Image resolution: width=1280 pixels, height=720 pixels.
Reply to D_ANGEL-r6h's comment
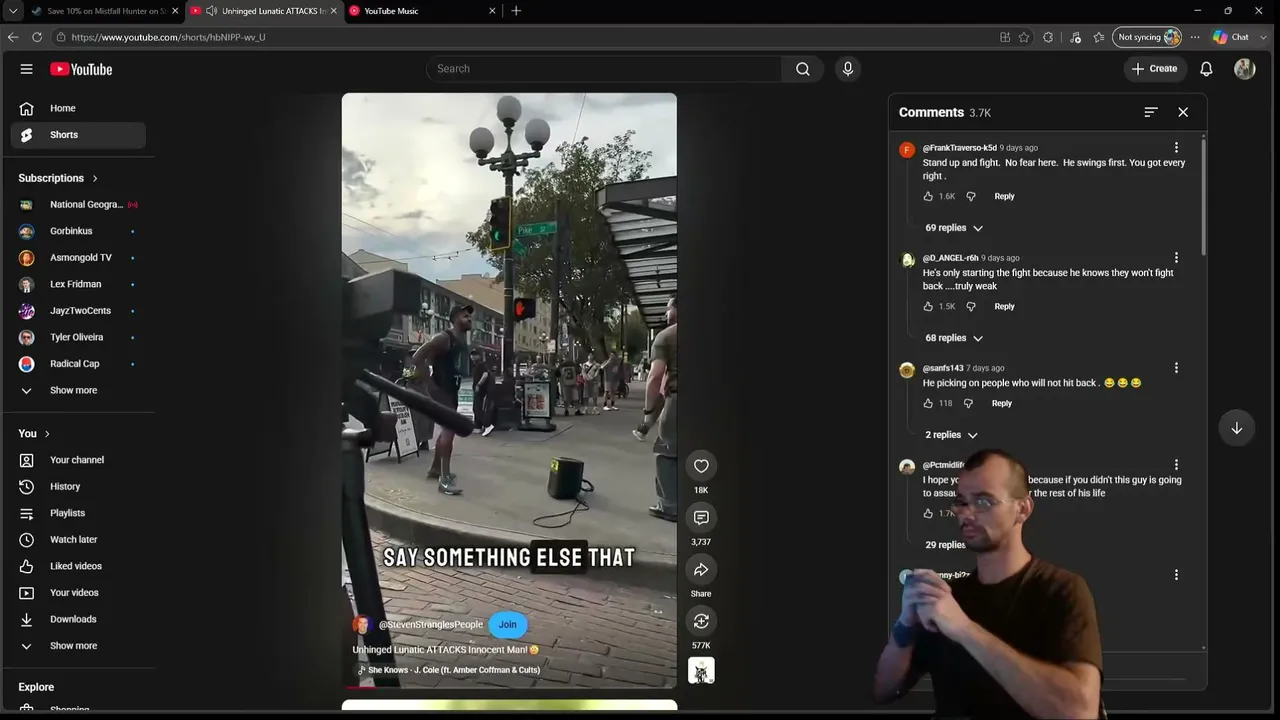click(x=1004, y=307)
